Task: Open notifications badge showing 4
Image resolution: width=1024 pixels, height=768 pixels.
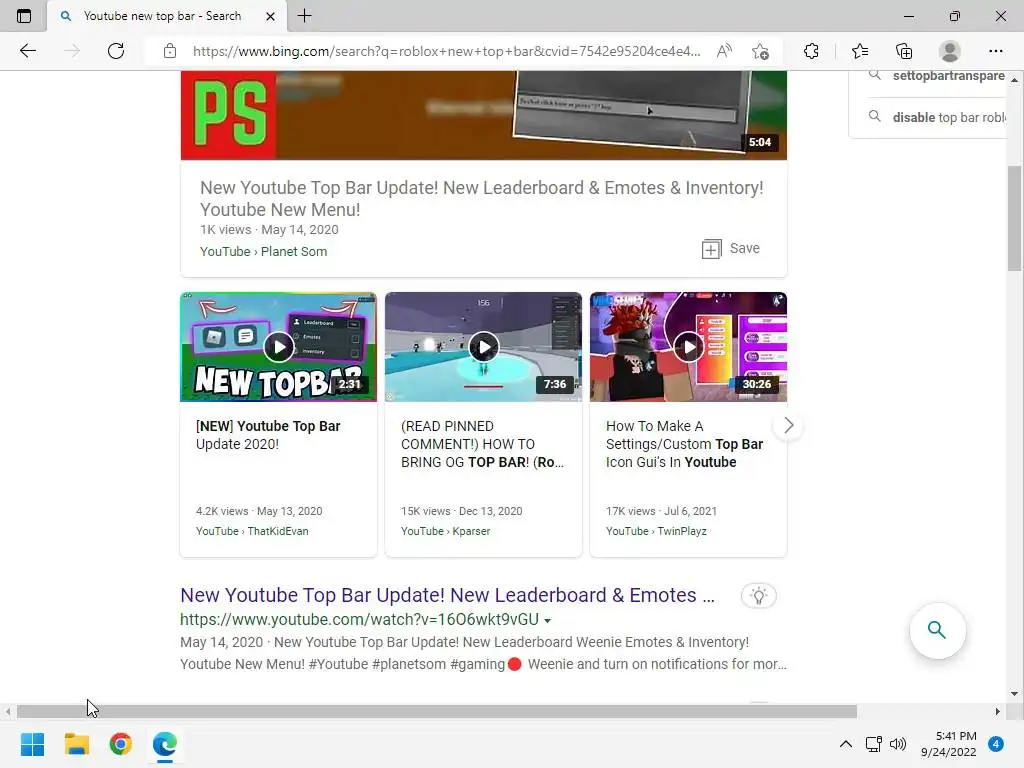Action: (x=996, y=744)
